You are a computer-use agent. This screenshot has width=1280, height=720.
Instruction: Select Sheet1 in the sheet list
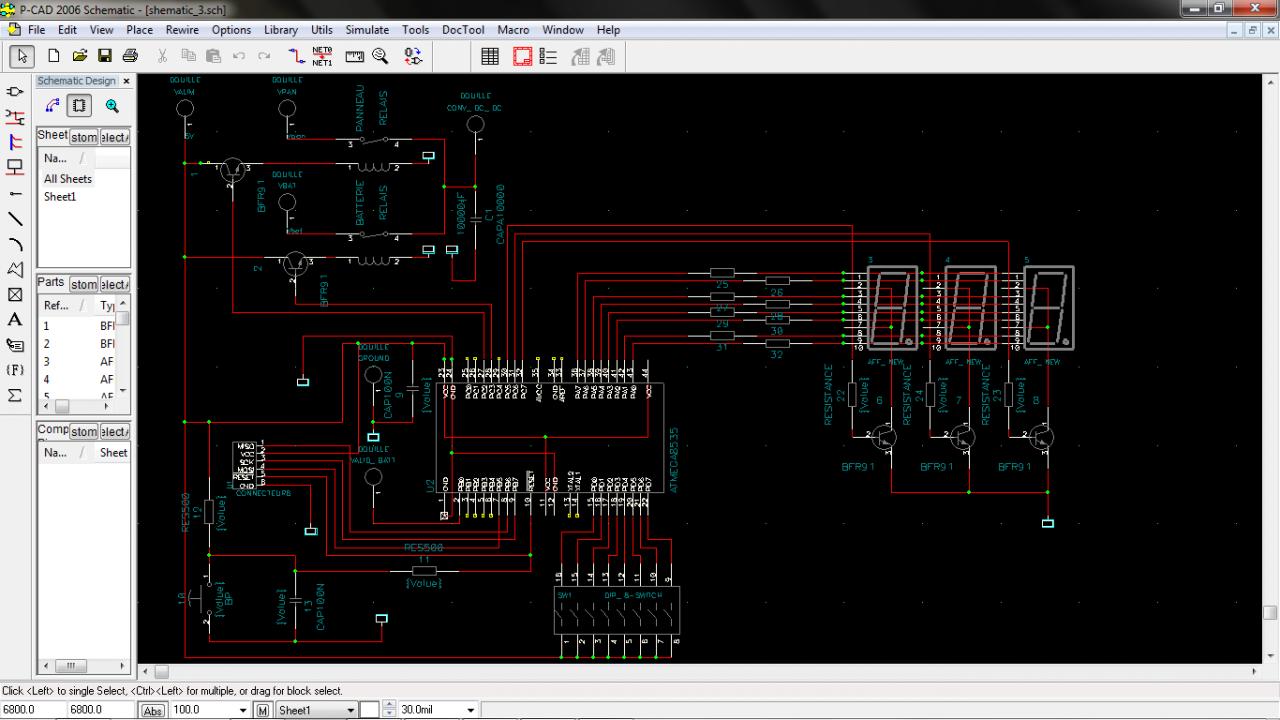pos(60,197)
